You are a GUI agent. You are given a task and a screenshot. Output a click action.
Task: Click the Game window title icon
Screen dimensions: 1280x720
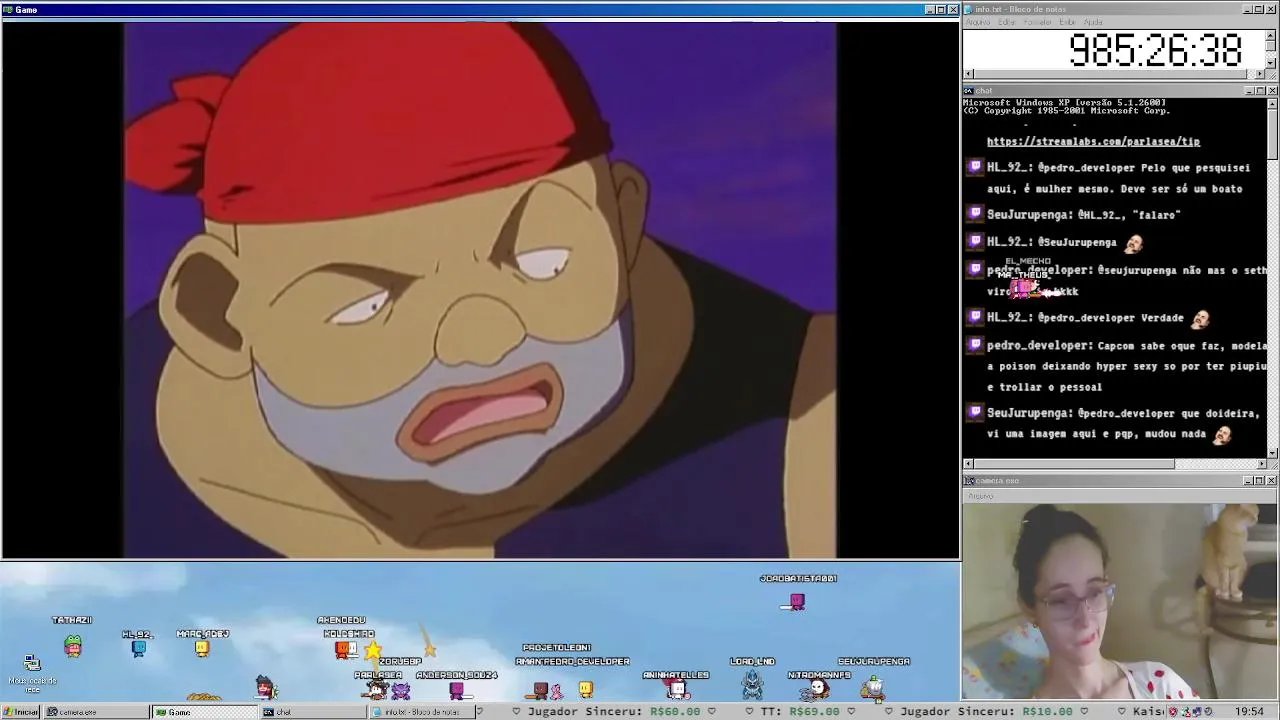tap(8, 9)
